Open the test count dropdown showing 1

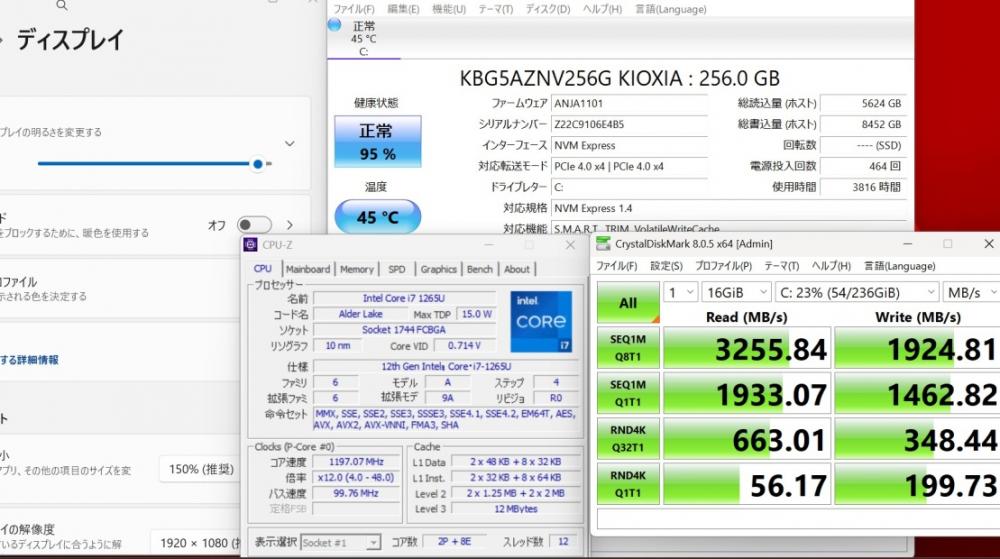(680, 292)
